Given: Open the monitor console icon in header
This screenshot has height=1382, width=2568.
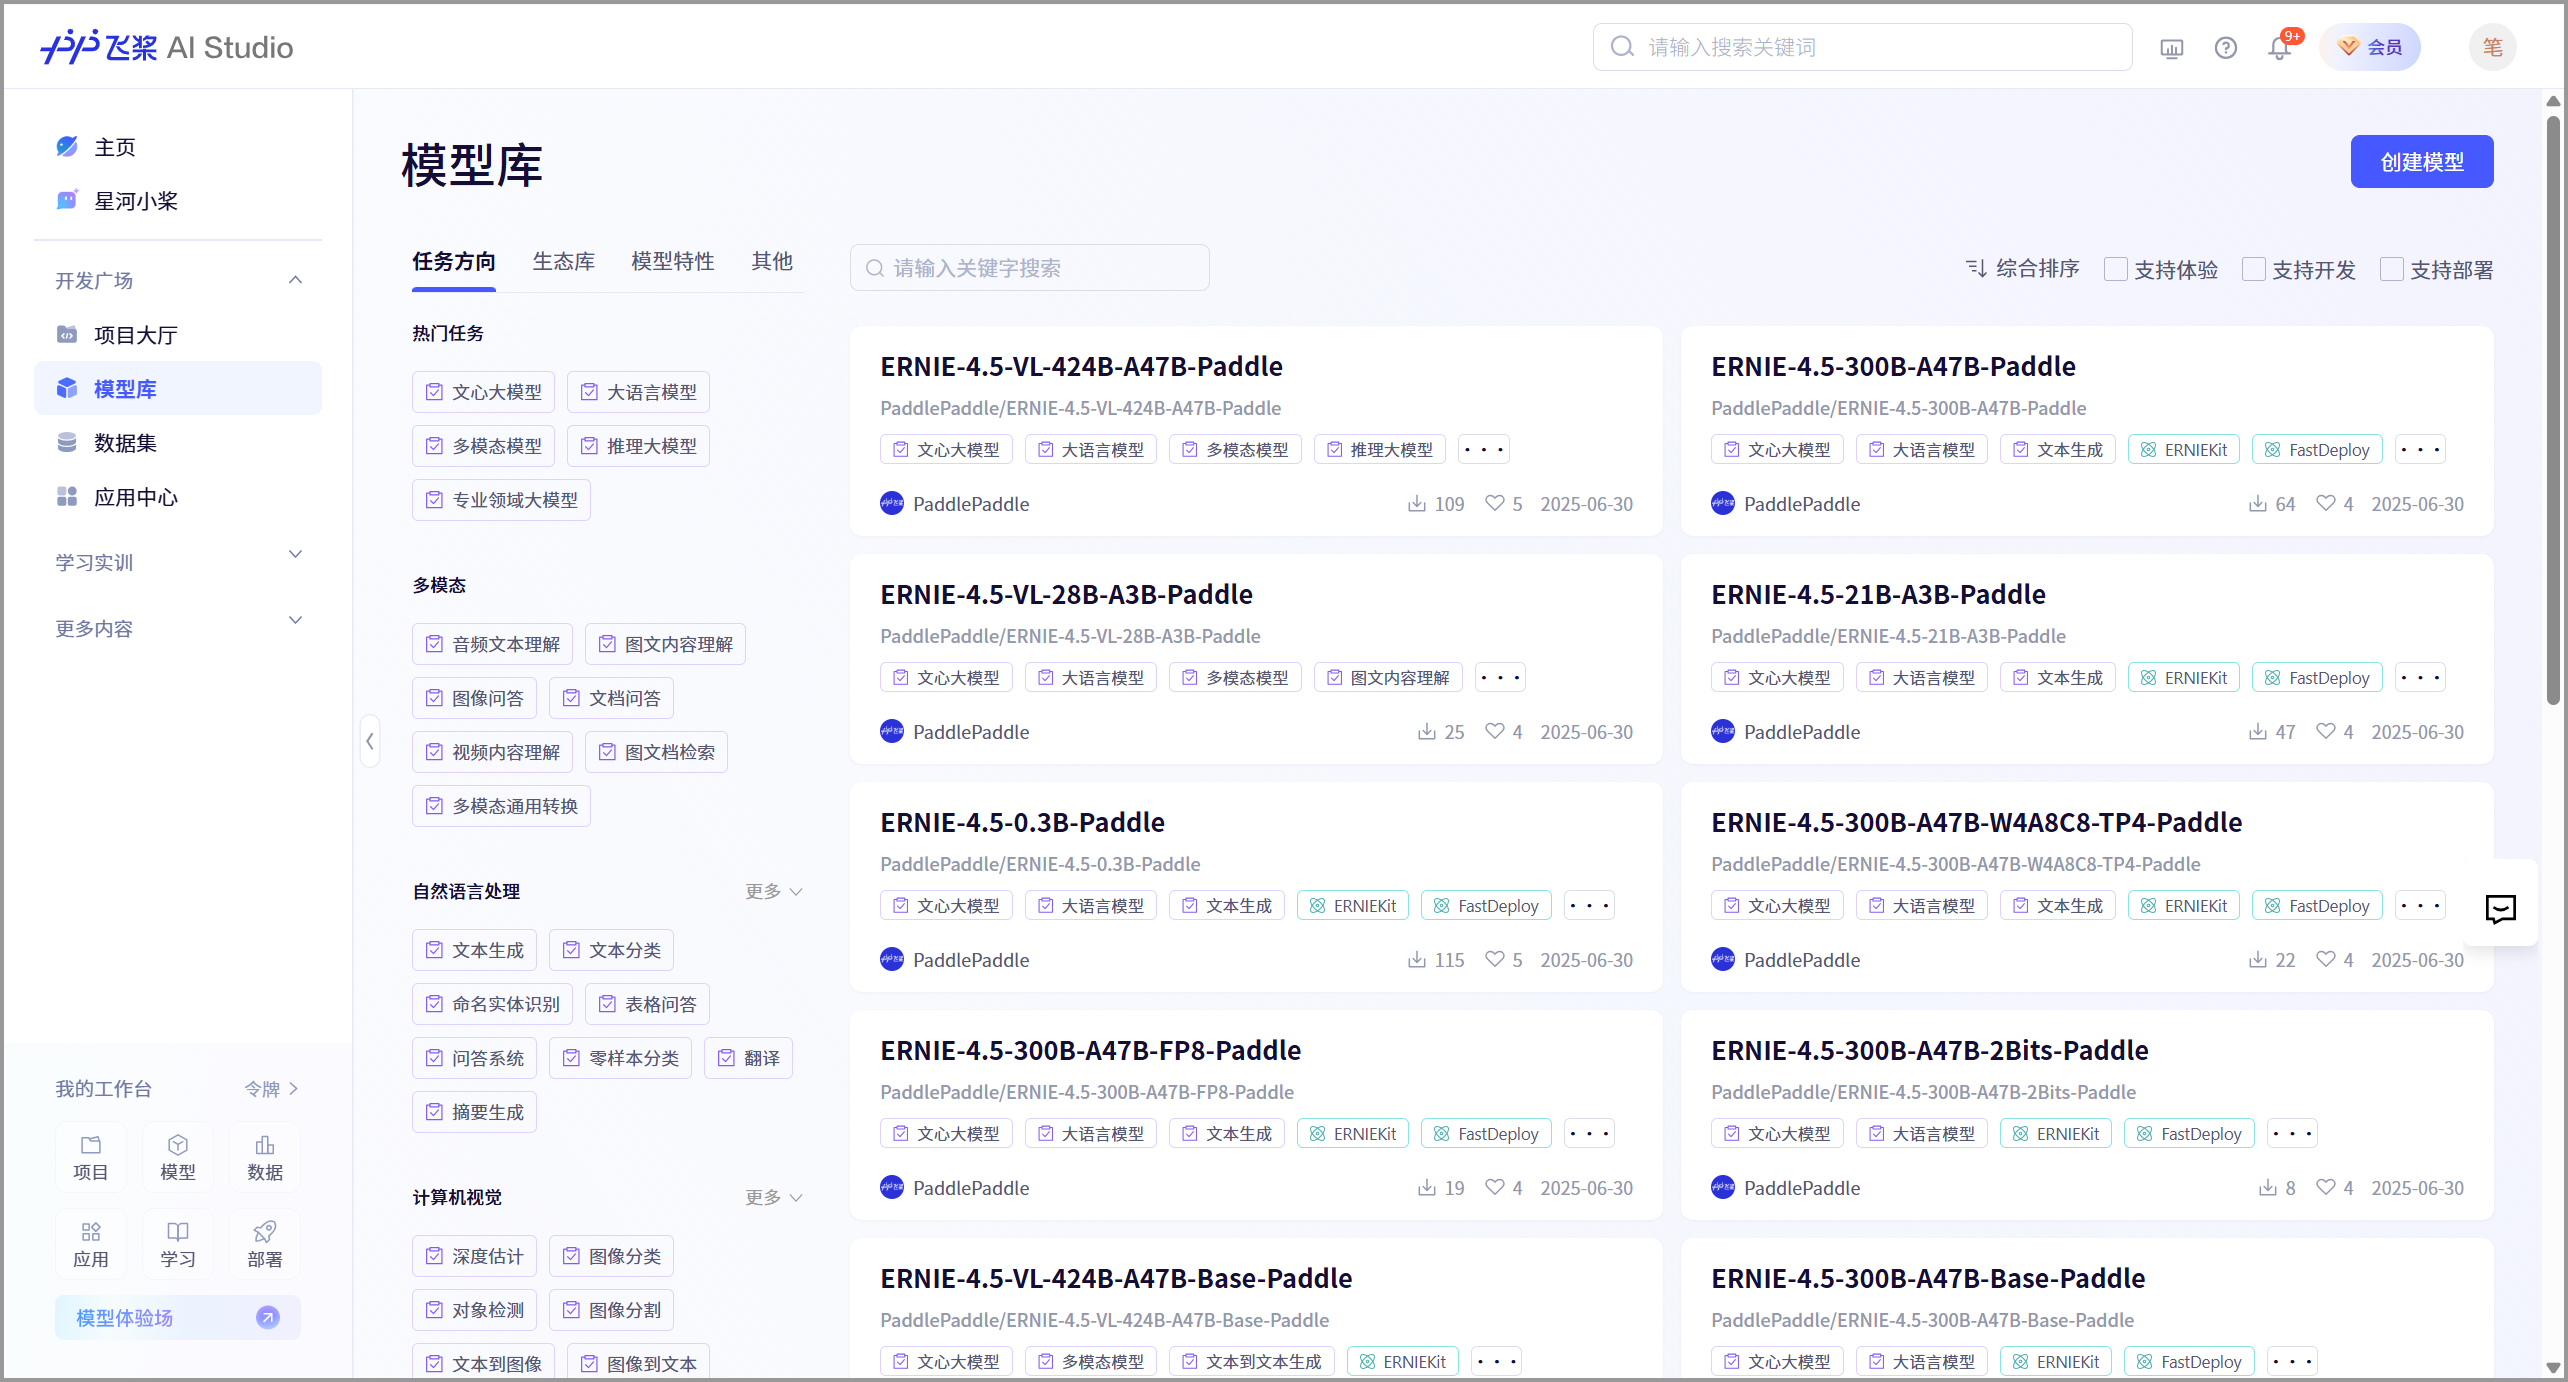Looking at the screenshot, I should (x=2171, y=47).
